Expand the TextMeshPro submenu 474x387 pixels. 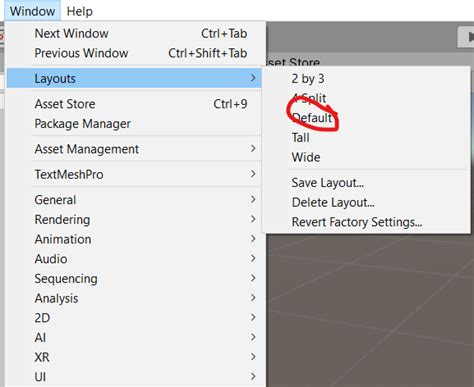(133, 174)
